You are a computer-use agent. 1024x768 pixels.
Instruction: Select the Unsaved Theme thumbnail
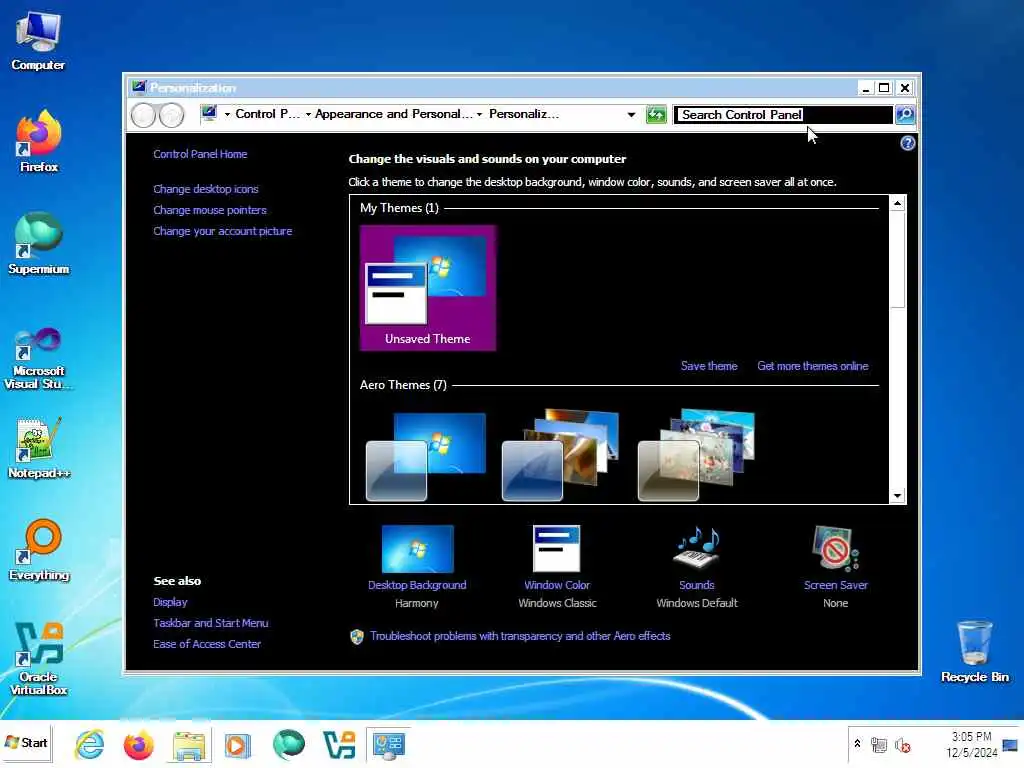[427, 288]
